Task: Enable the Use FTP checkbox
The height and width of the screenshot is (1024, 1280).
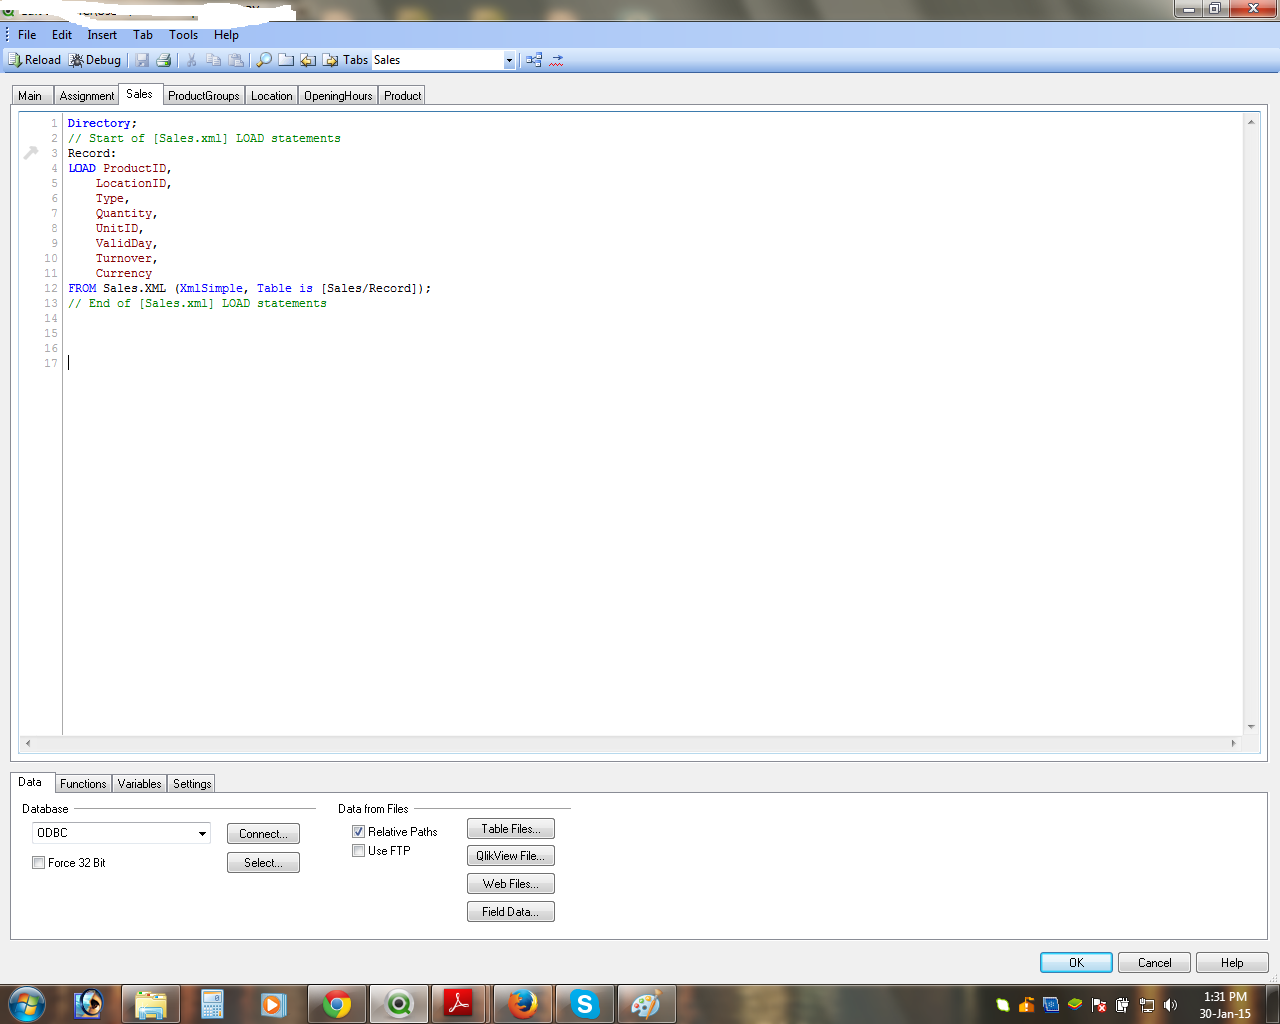Action: coord(358,851)
